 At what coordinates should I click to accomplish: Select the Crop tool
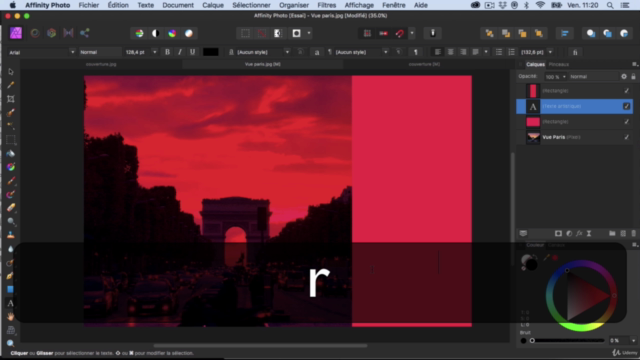11,99
